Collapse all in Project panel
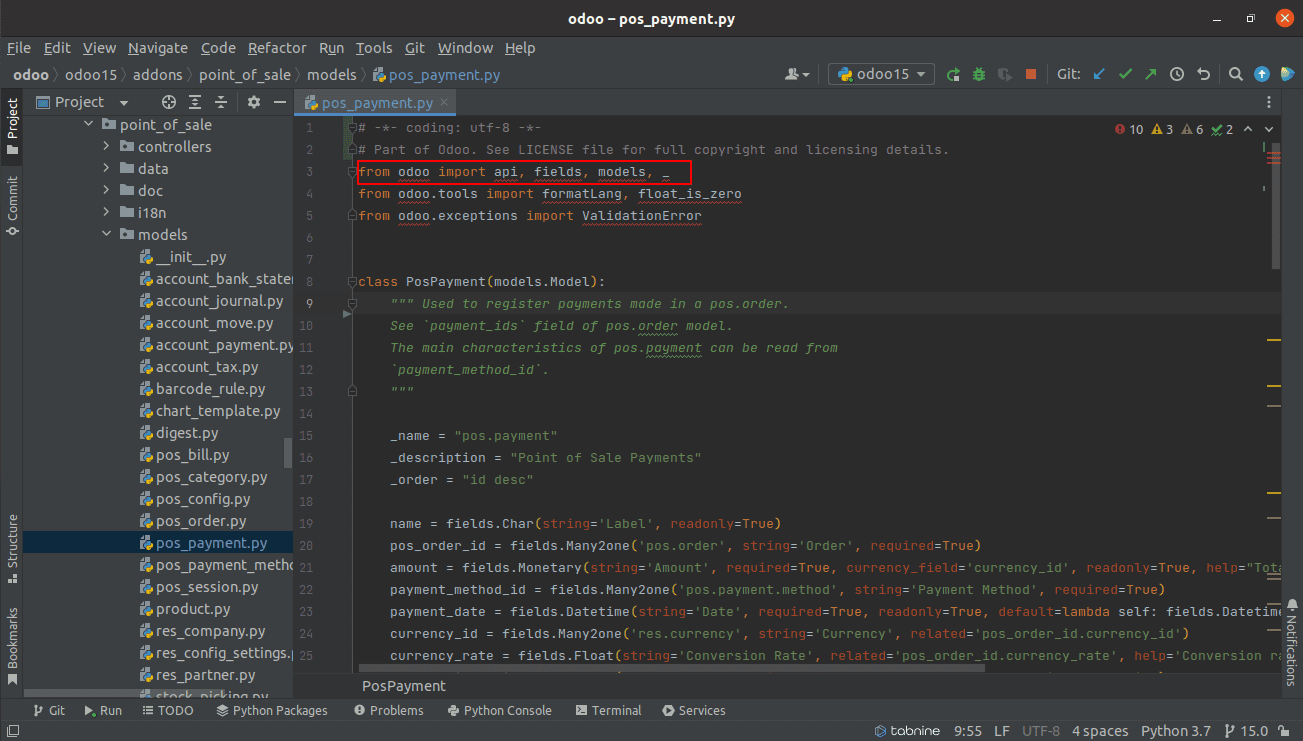 (x=221, y=102)
